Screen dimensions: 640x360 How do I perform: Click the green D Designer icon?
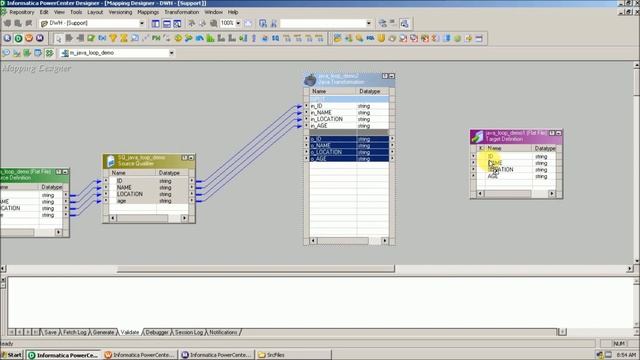point(18,38)
